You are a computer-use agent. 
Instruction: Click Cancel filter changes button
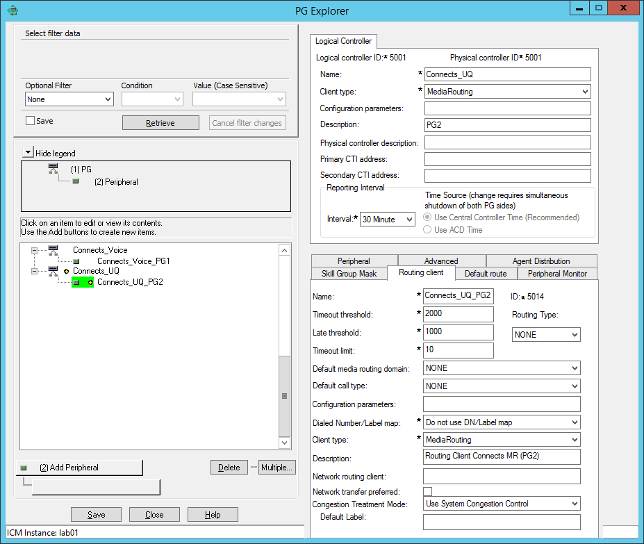point(247,123)
